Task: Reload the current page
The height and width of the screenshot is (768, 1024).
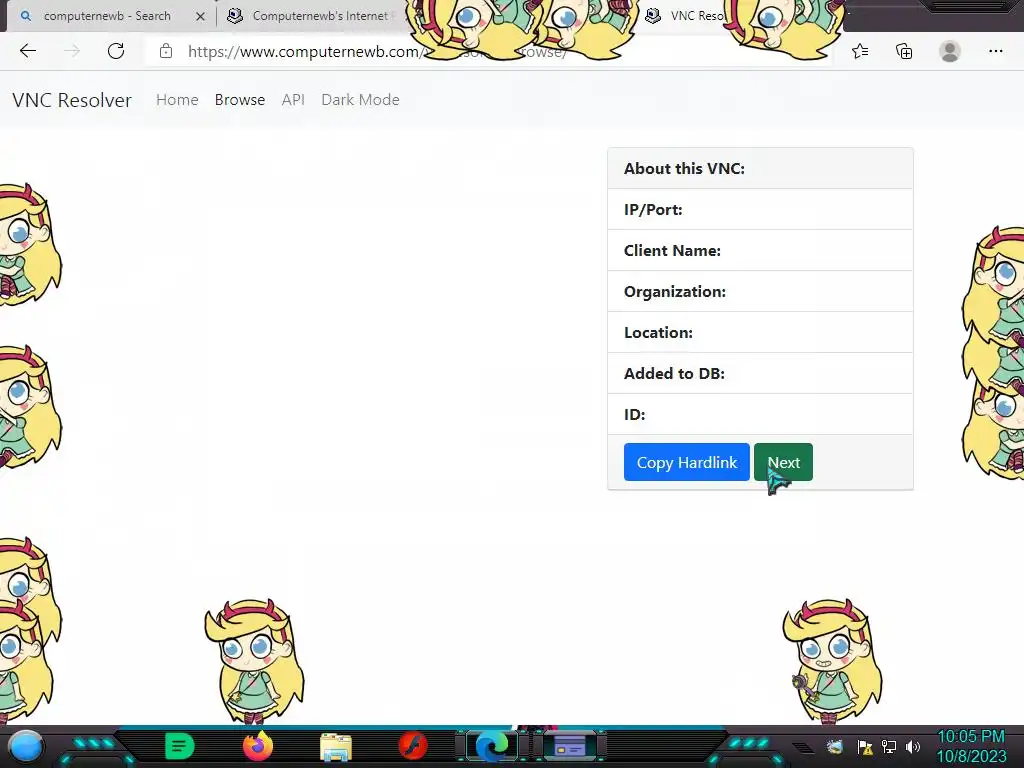Action: 116,51
